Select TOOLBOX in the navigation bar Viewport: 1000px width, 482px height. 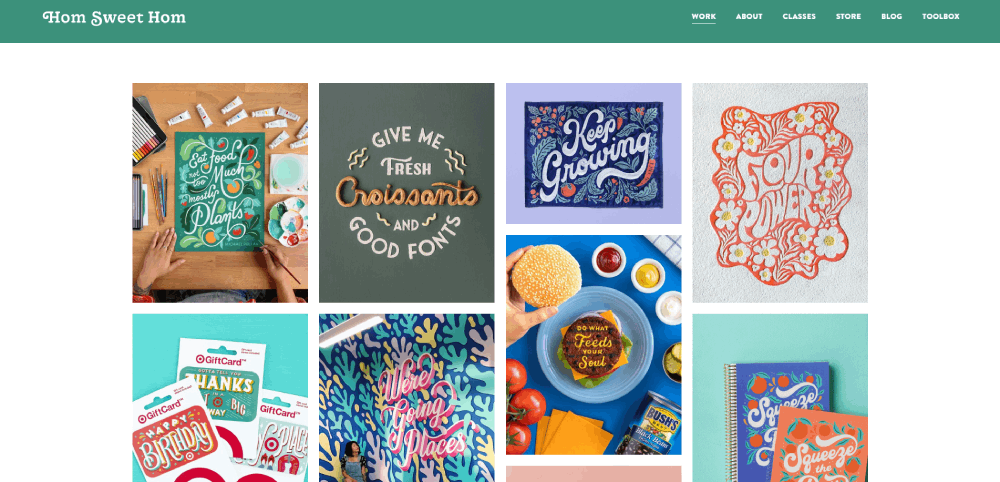coord(941,17)
